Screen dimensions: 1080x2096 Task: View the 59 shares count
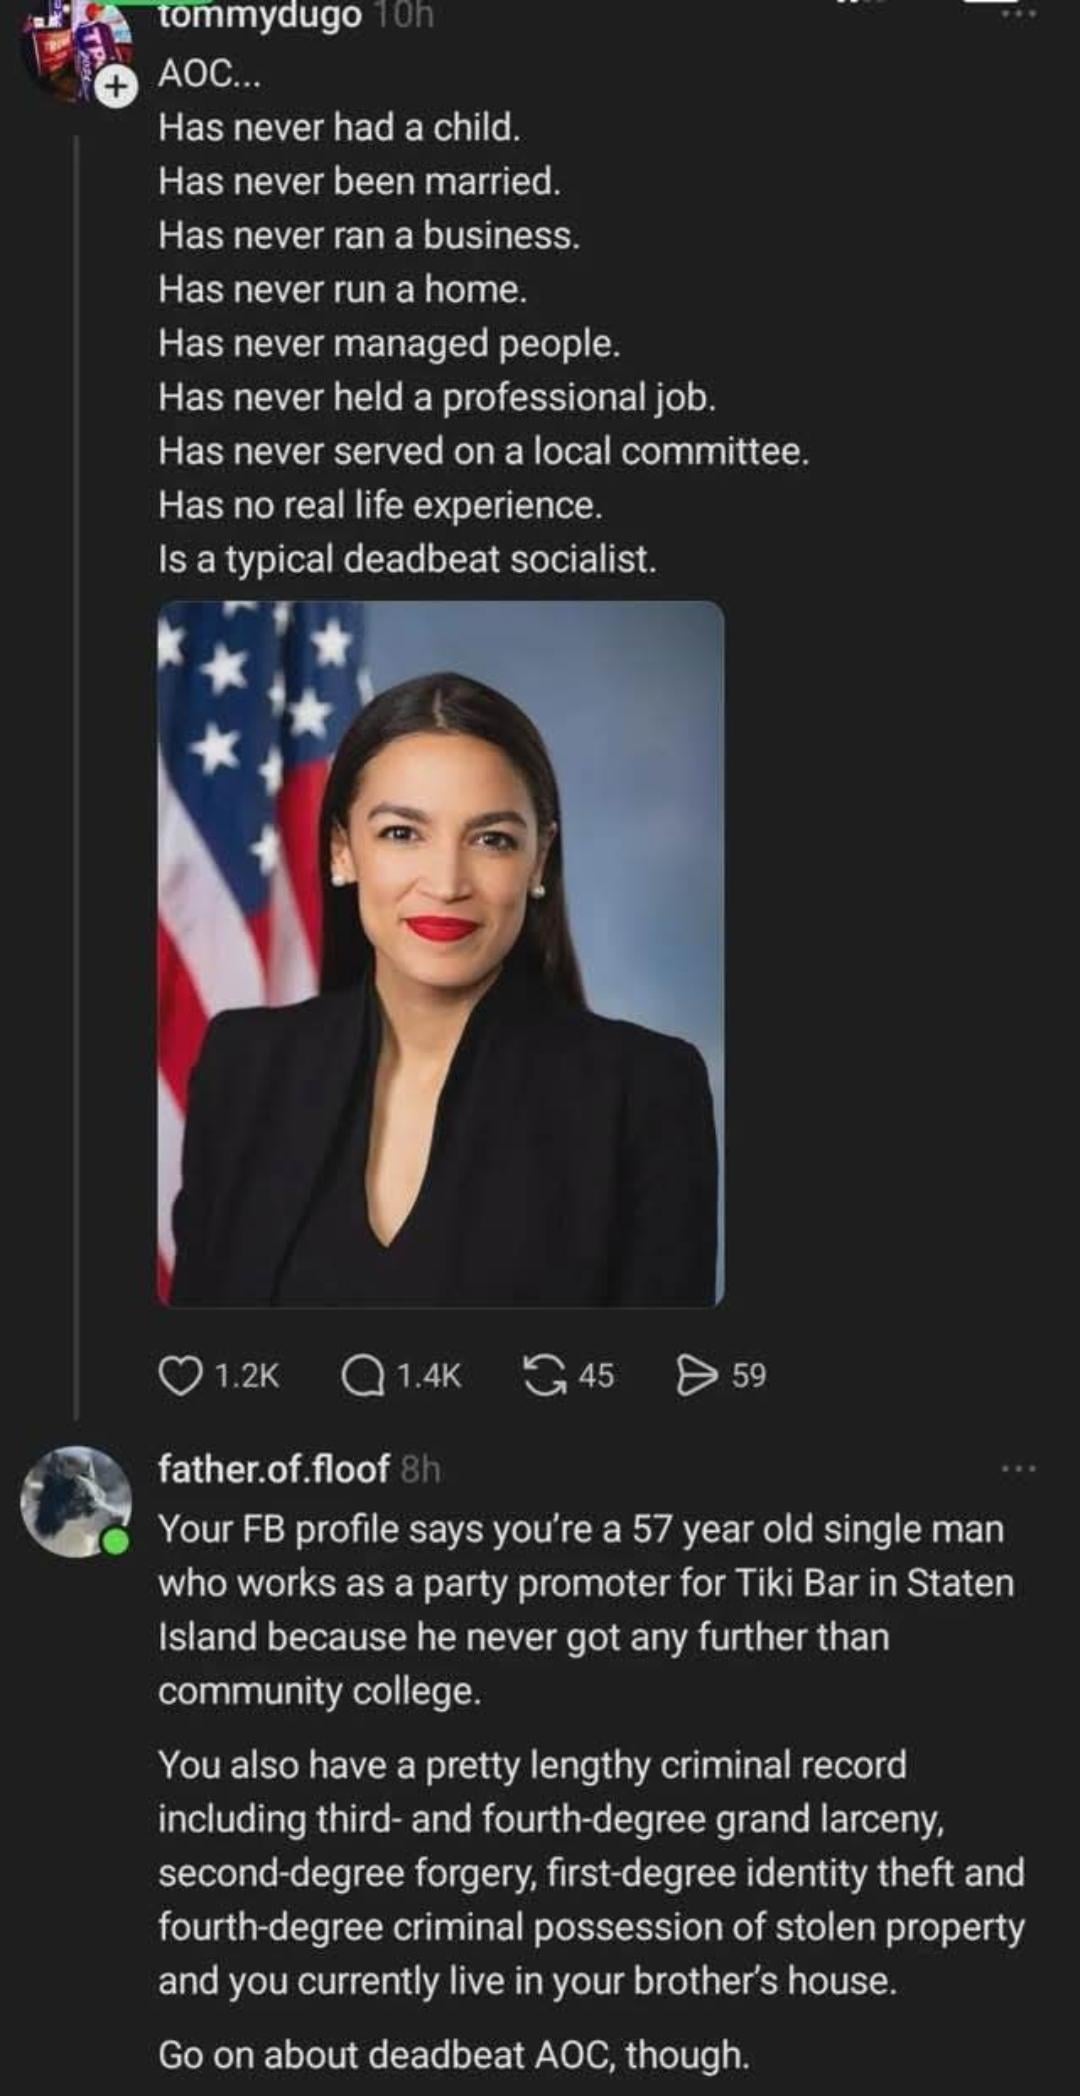click(x=749, y=1376)
